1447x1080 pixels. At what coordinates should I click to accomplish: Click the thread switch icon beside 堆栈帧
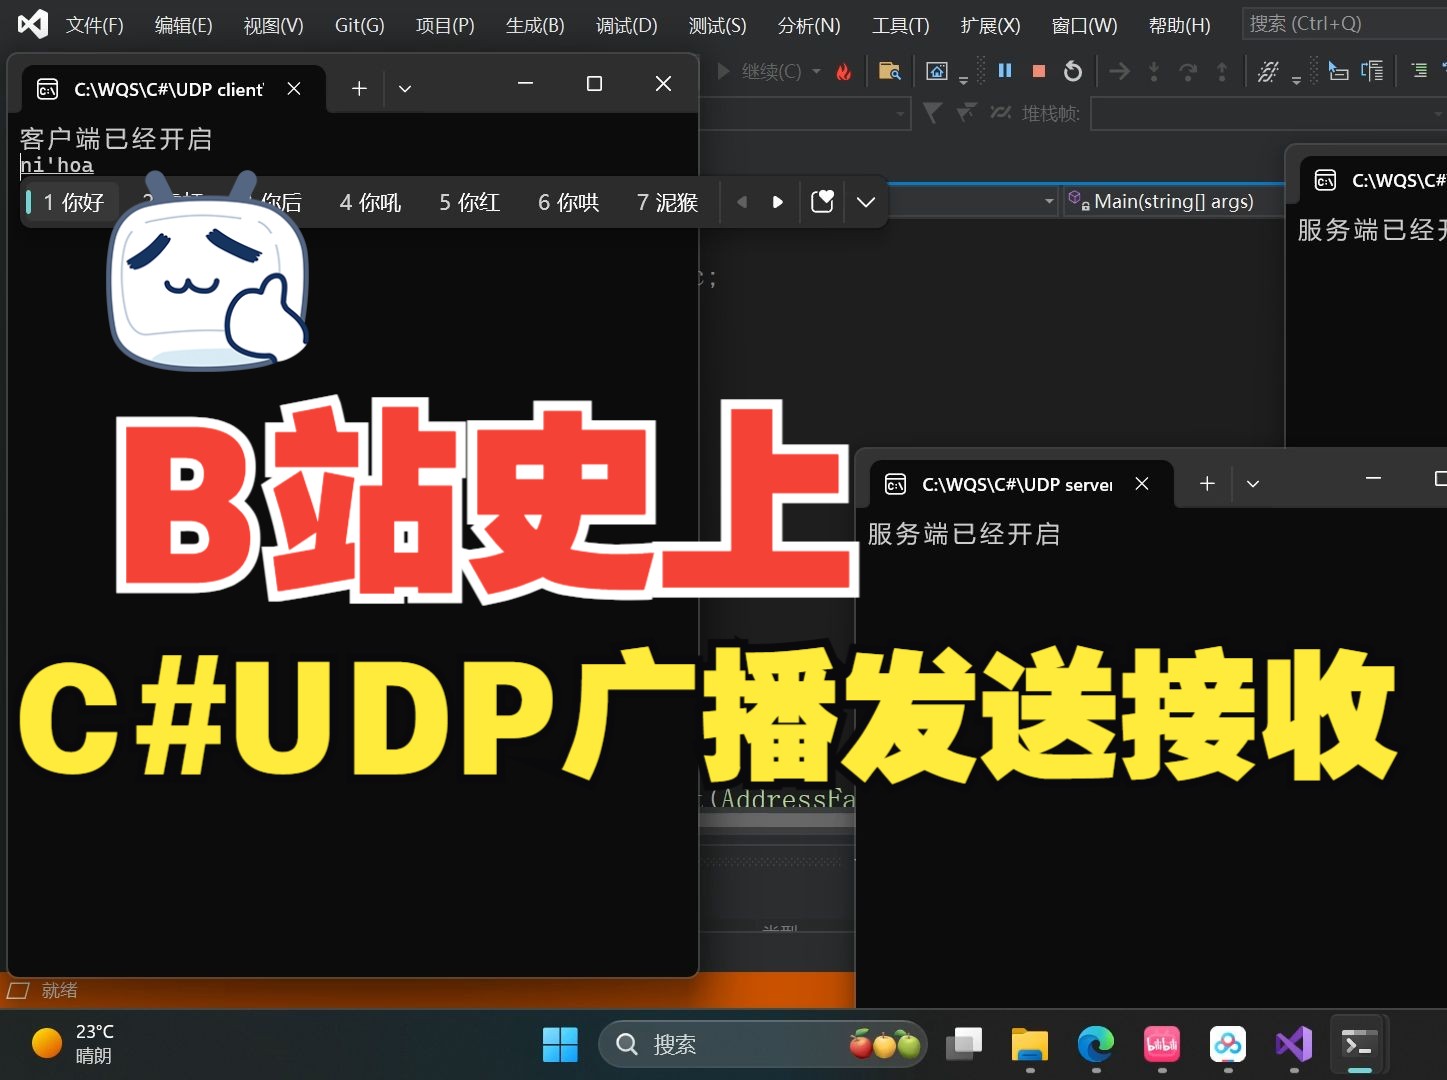tap(1000, 113)
